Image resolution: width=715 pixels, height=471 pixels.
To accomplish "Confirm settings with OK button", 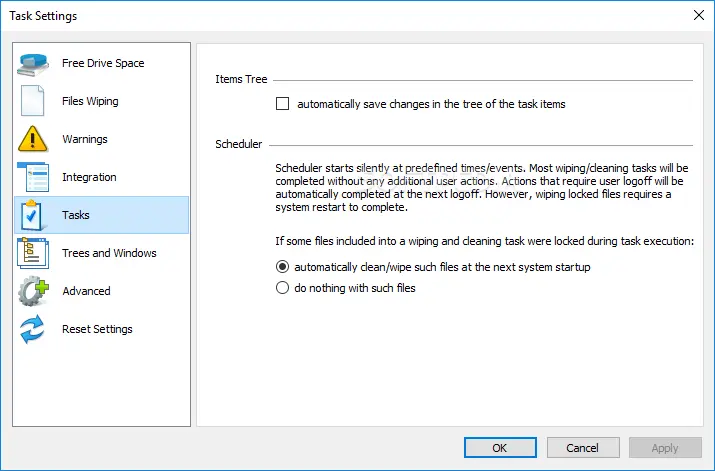I will pyautogui.click(x=500, y=448).
